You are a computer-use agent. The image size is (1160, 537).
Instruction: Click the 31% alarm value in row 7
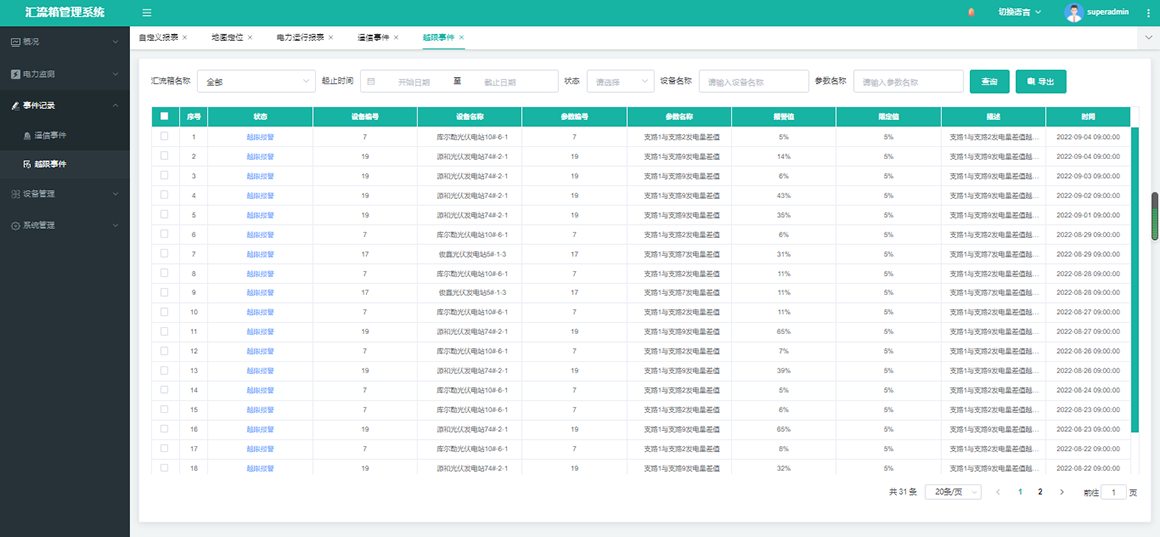tap(784, 254)
